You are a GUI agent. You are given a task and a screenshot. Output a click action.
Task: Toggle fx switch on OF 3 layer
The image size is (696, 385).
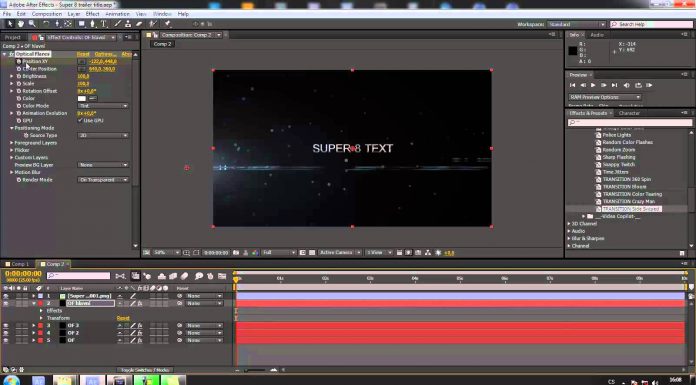[x=140, y=325]
